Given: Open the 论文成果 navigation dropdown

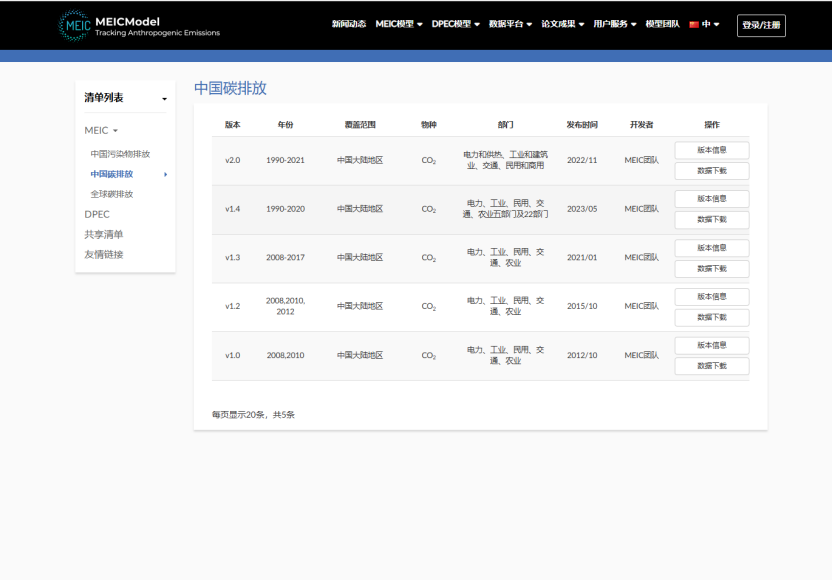Looking at the screenshot, I should point(563,25).
